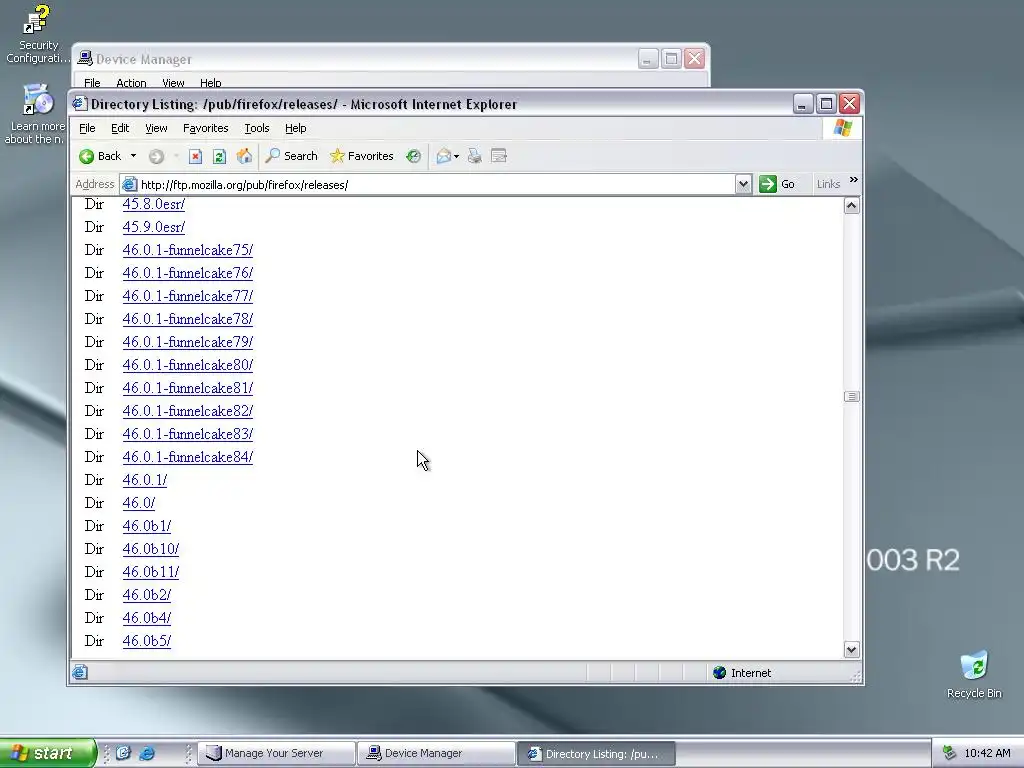
Task: Open the Help menu in Internet Explorer
Action: 295,129
